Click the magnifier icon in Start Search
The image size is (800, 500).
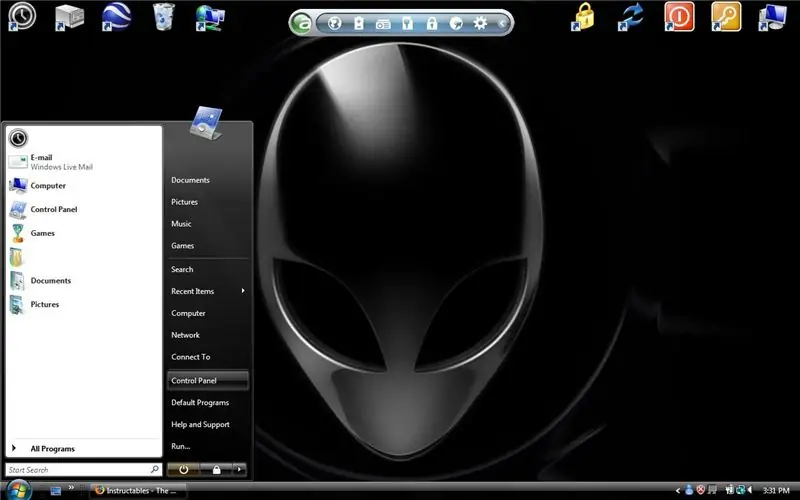(155, 469)
